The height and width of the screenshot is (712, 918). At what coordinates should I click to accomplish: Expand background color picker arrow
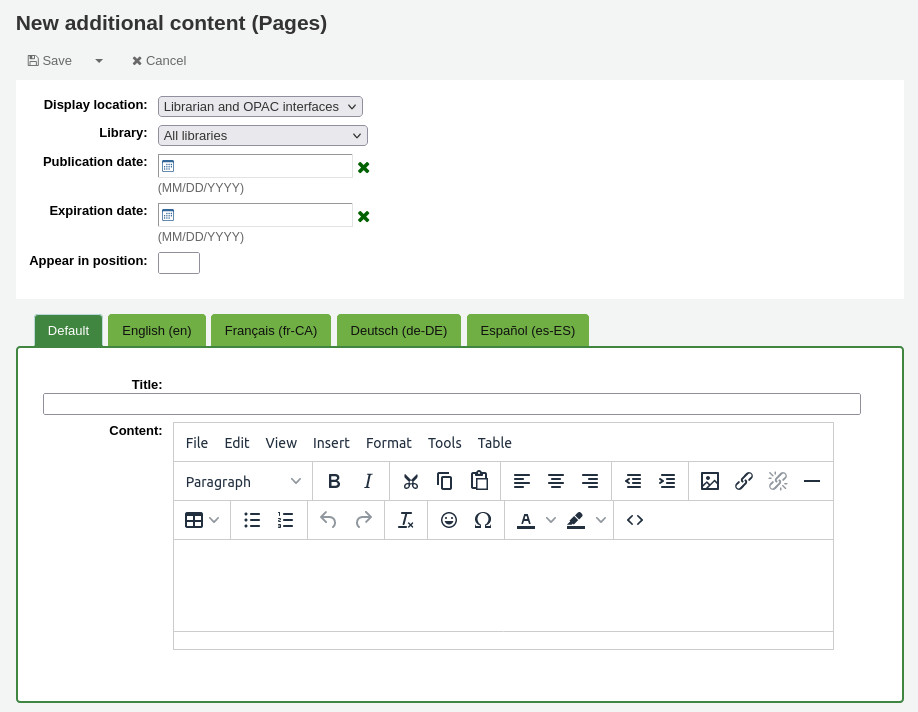click(x=601, y=520)
